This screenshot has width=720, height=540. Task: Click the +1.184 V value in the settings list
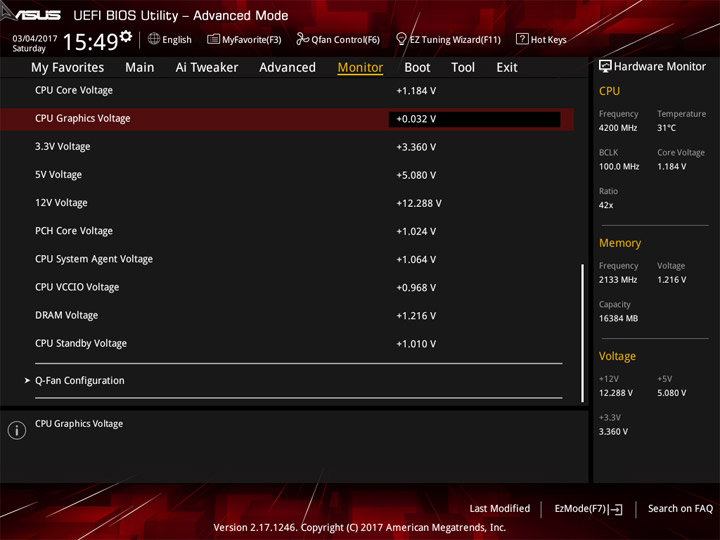tap(416, 91)
